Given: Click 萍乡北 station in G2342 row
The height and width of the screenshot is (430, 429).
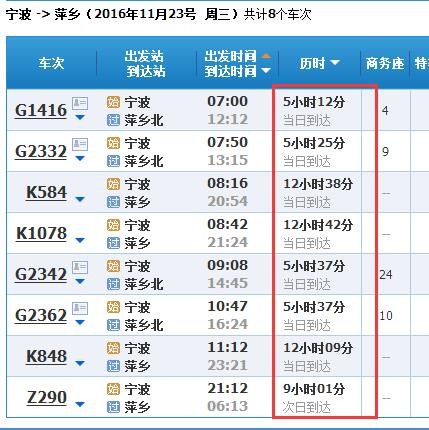Looking at the screenshot, I should 144,284.
